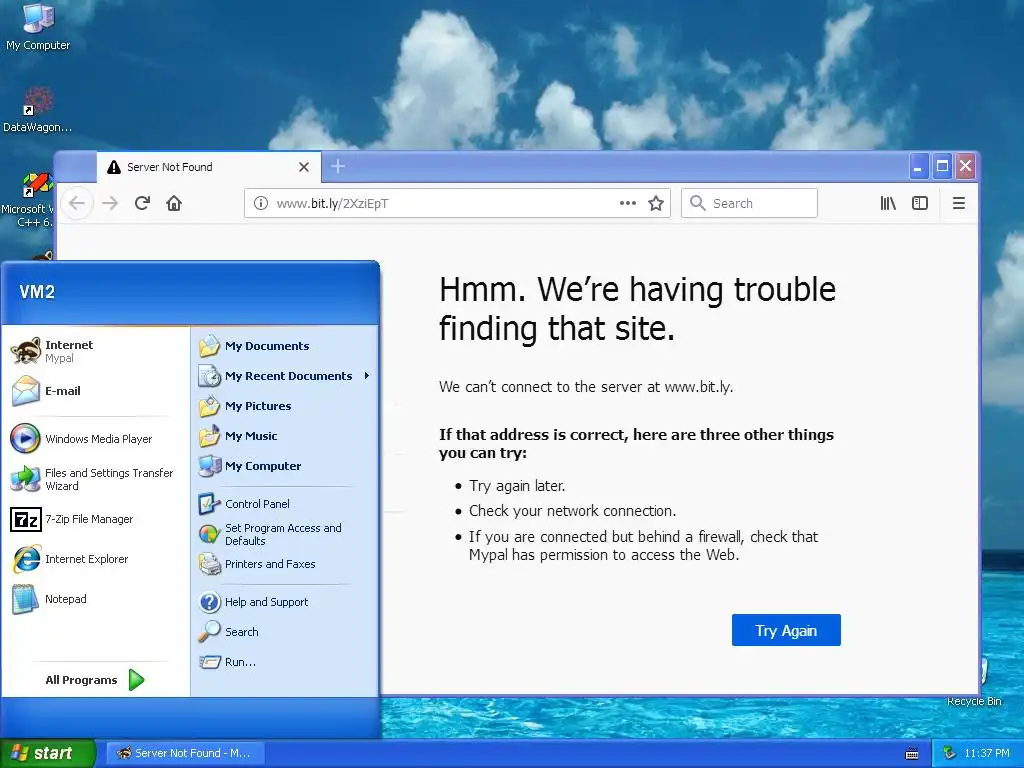
Task: Select Server Not Found taskbar button
Action: [184, 753]
